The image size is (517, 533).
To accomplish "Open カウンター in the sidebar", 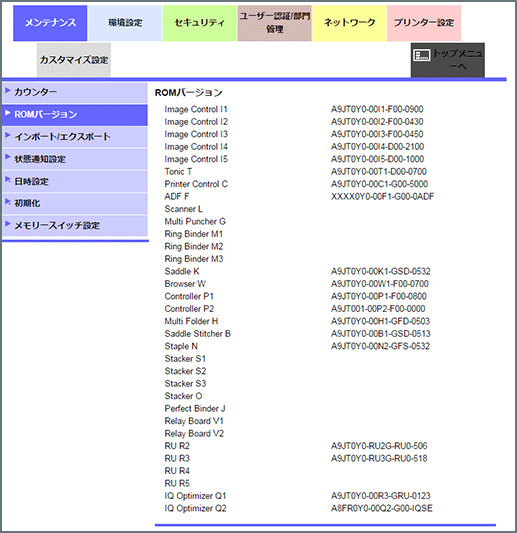I will pos(75,92).
